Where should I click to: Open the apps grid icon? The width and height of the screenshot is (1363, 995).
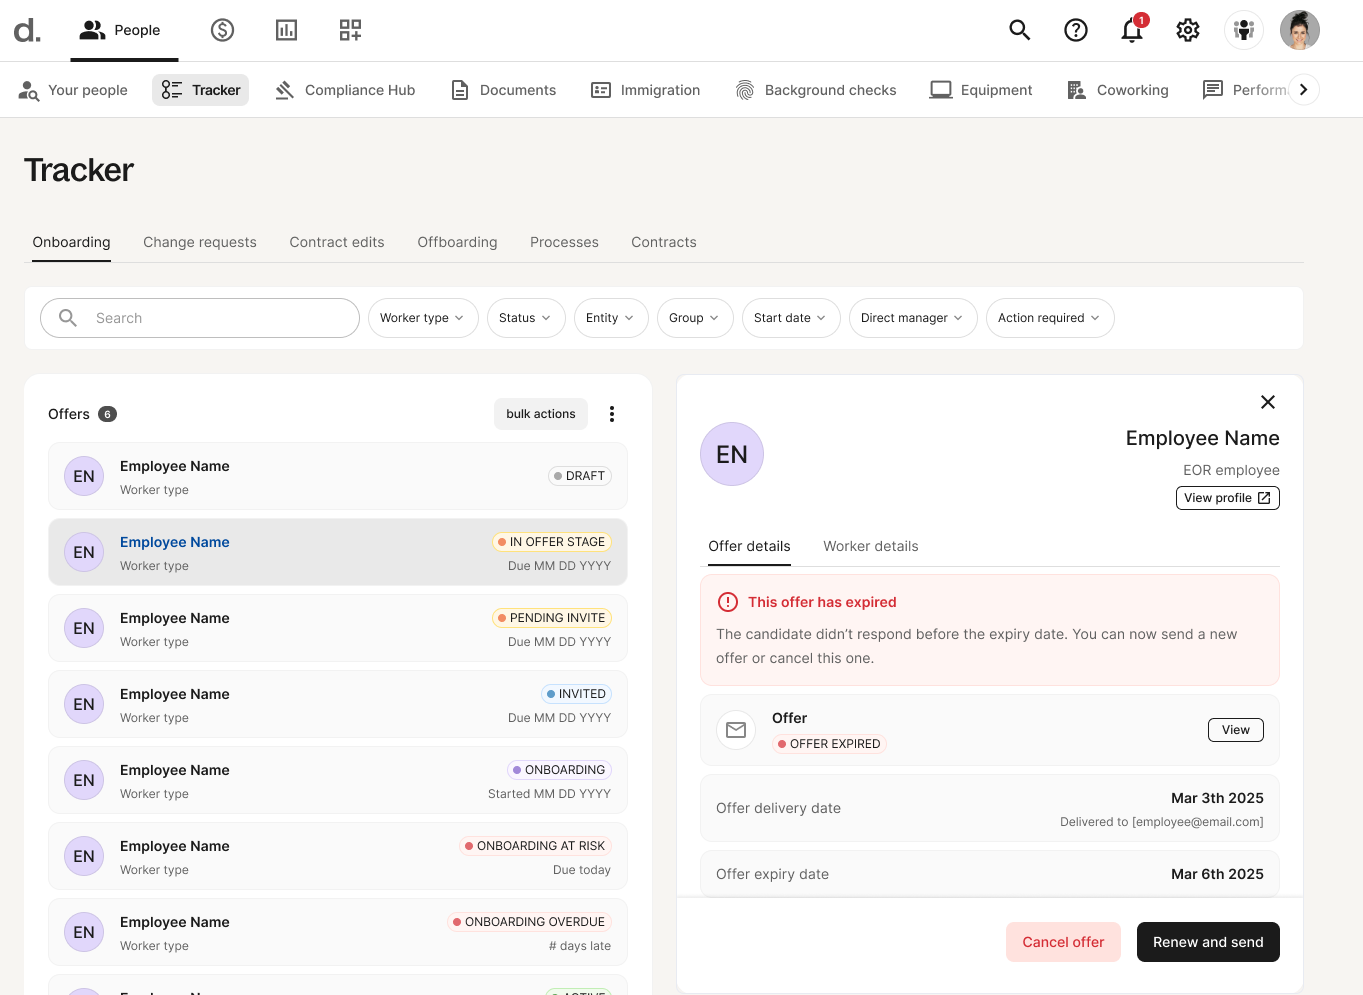click(x=350, y=30)
